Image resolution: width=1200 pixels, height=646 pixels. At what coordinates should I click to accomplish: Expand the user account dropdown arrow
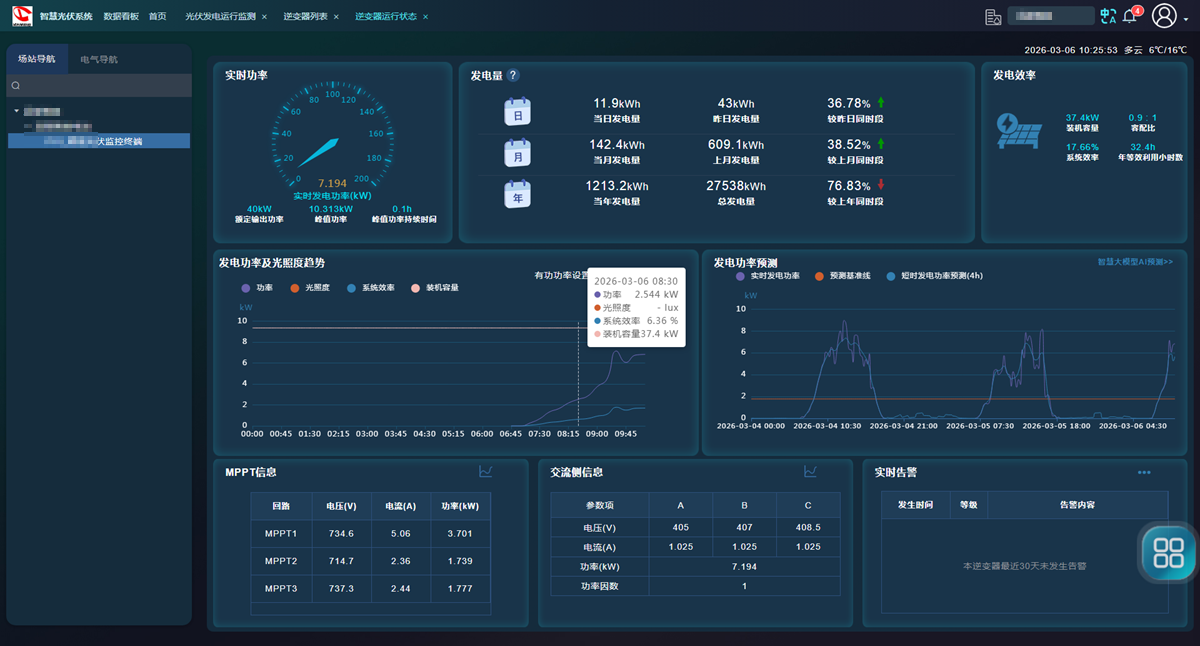pyautogui.click(x=1186, y=17)
